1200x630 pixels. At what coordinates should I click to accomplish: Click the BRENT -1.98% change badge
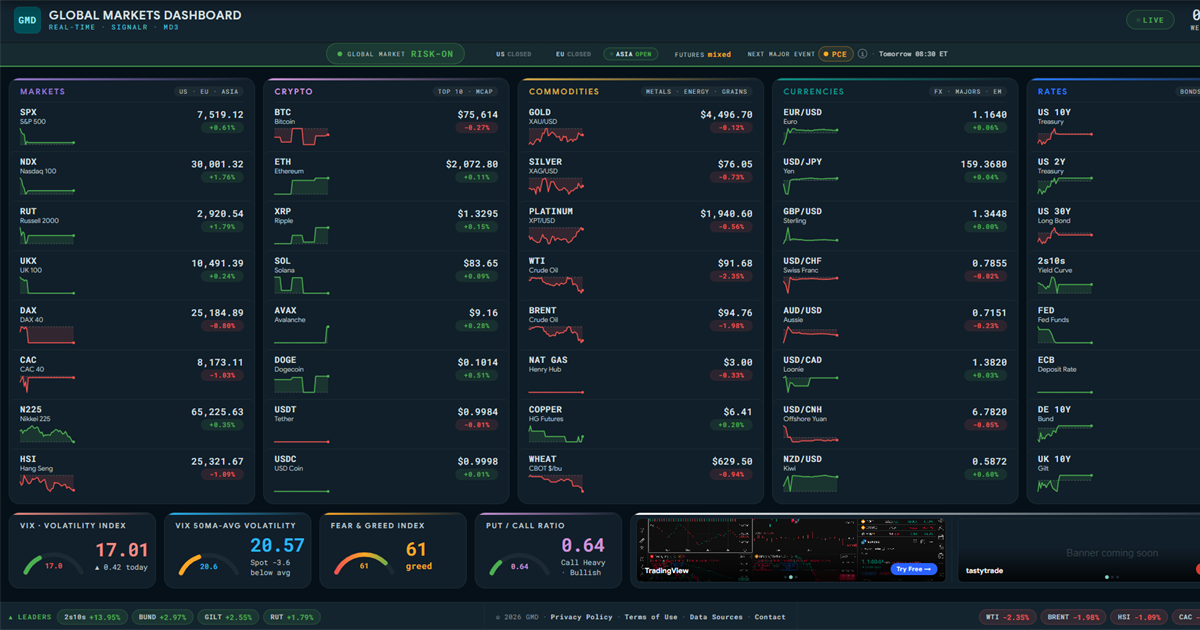tap(731, 326)
